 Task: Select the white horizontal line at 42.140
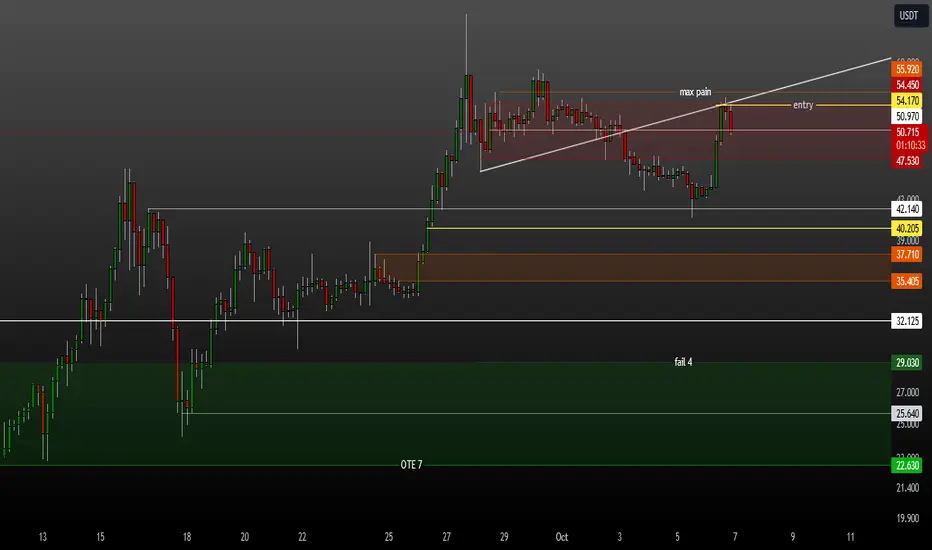click(x=519, y=209)
